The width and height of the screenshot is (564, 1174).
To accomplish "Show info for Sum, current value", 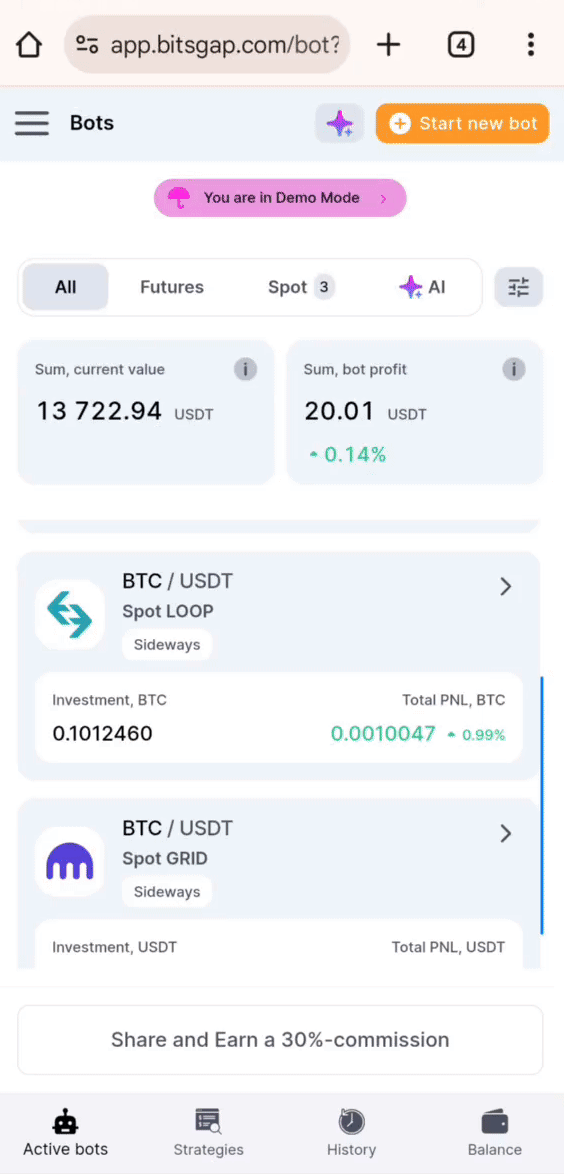I will coord(245,369).
